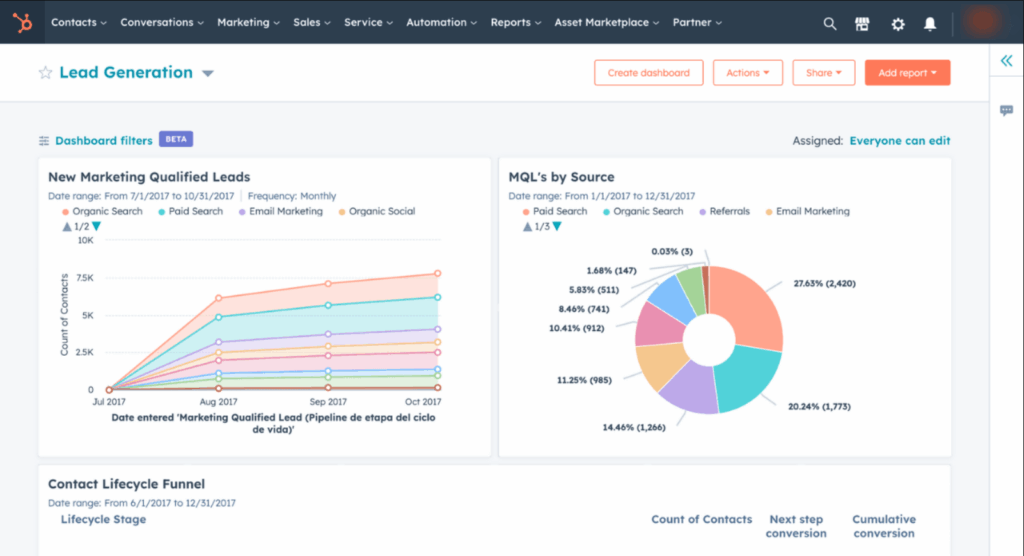Go to next legend page in MQL's by Source
Image resolution: width=1024 pixels, height=556 pixels.
pyautogui.click(x=557, y=227)
